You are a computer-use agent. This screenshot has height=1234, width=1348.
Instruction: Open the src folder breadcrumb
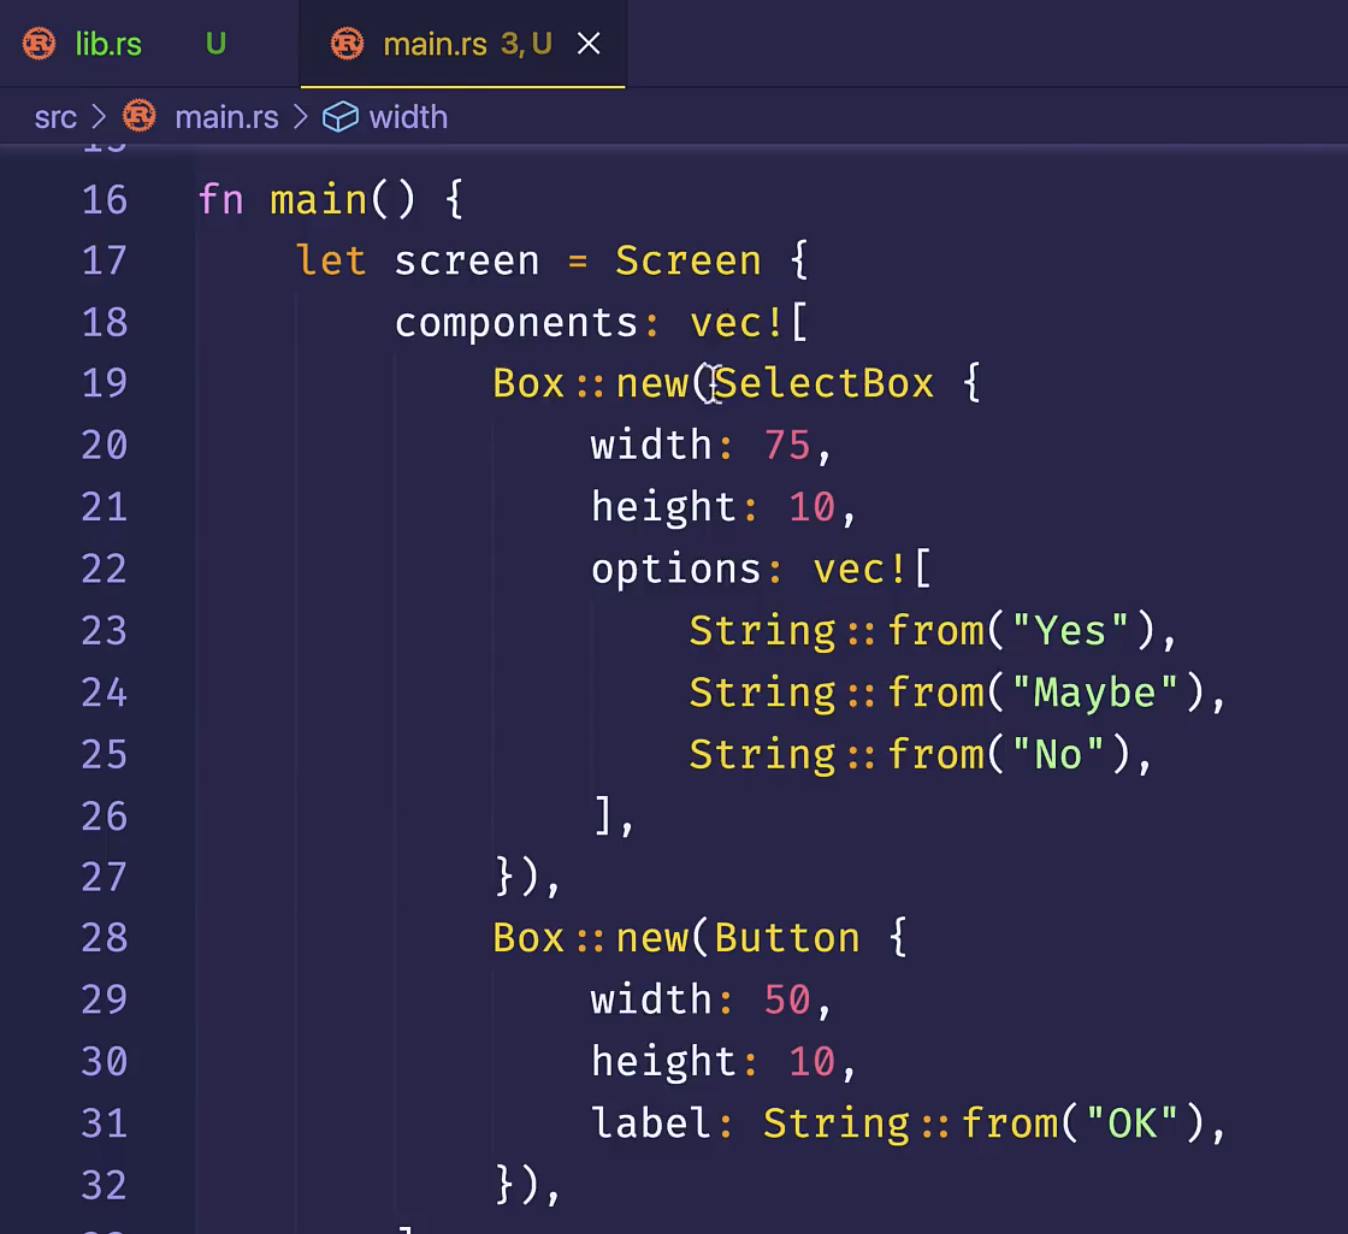55,117
